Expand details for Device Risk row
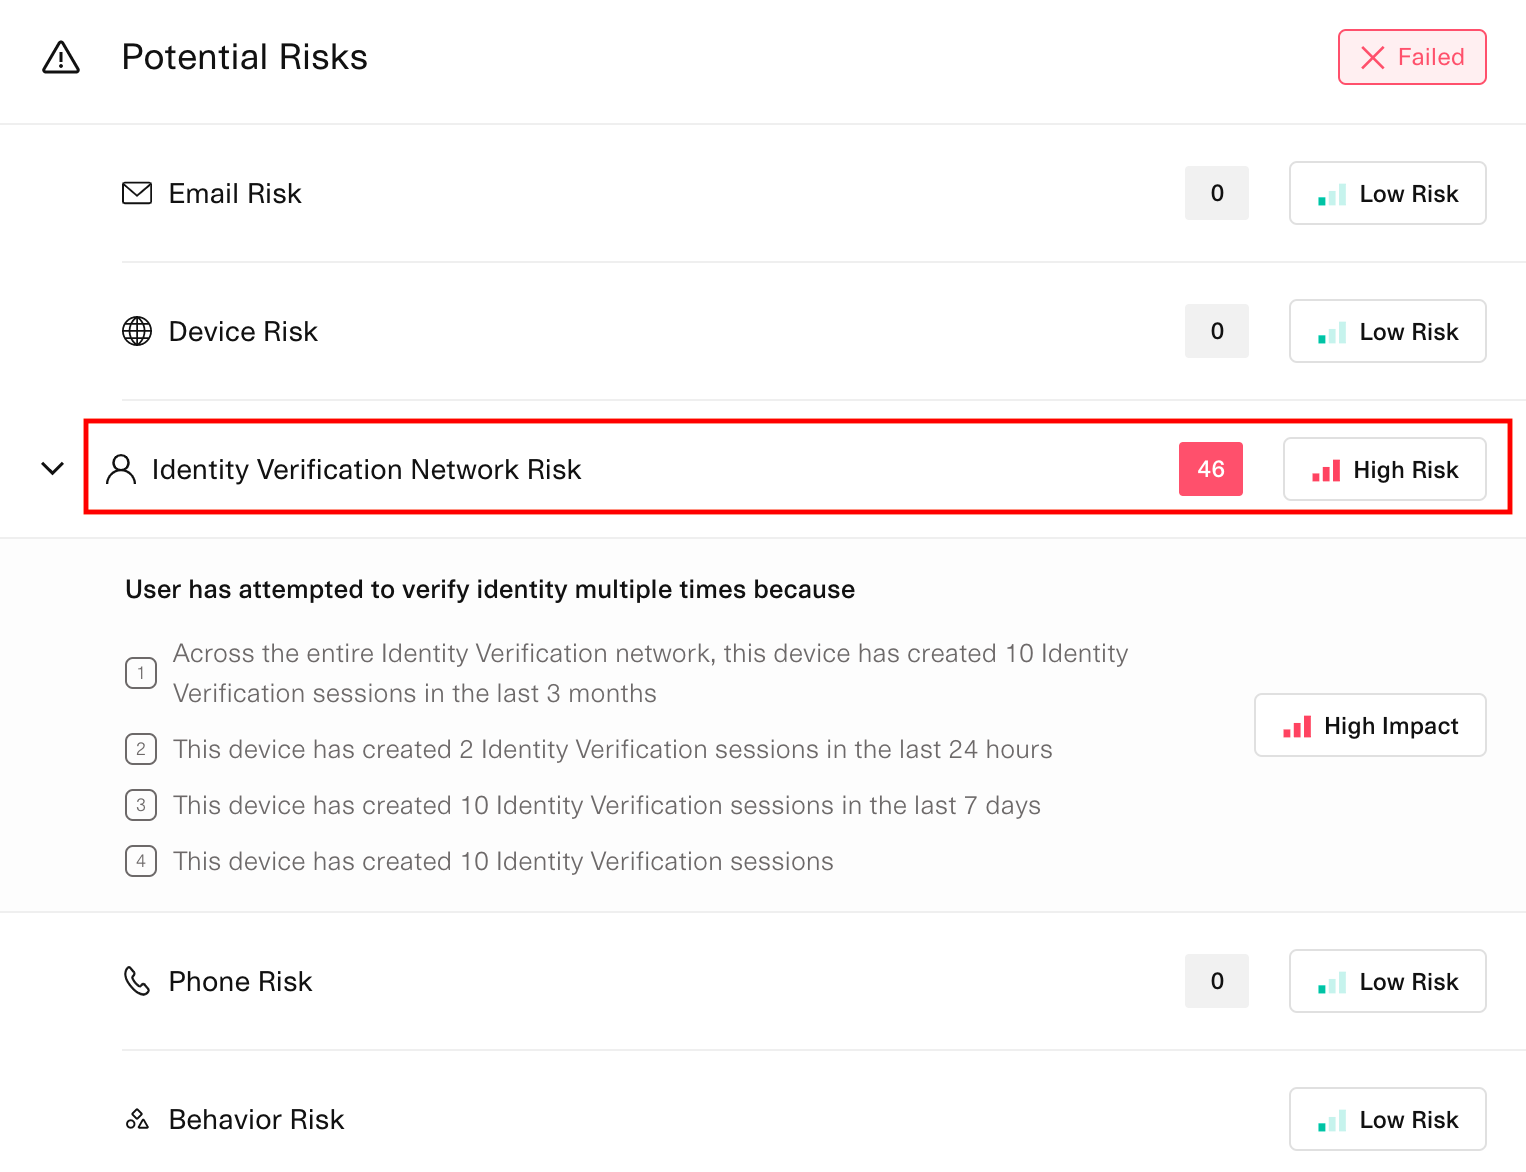Viewport: 1526px width, 1172px height. pyautogui.click(x=700, y=331)
